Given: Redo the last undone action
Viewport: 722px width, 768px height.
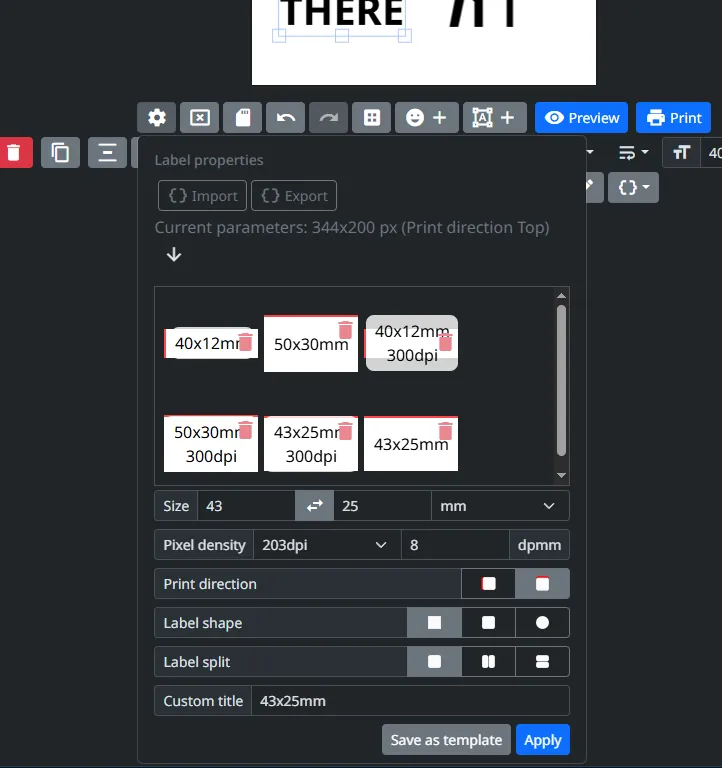Looking at the screenshot, I should coord(329,118).
